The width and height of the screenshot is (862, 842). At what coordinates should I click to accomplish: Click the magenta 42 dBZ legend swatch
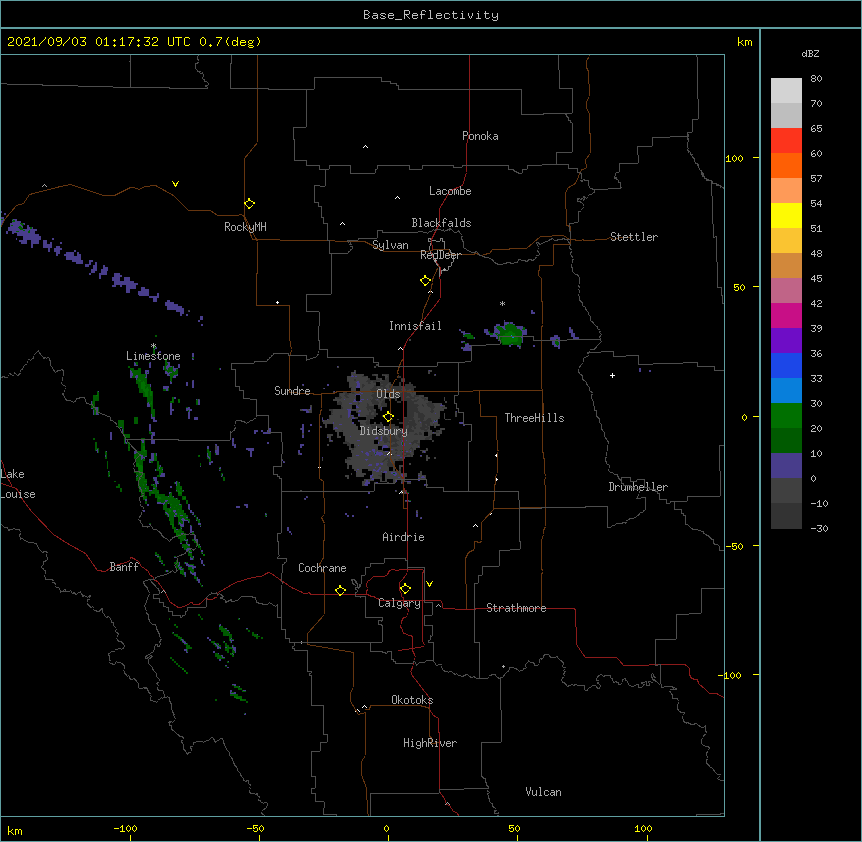point(786,316)
